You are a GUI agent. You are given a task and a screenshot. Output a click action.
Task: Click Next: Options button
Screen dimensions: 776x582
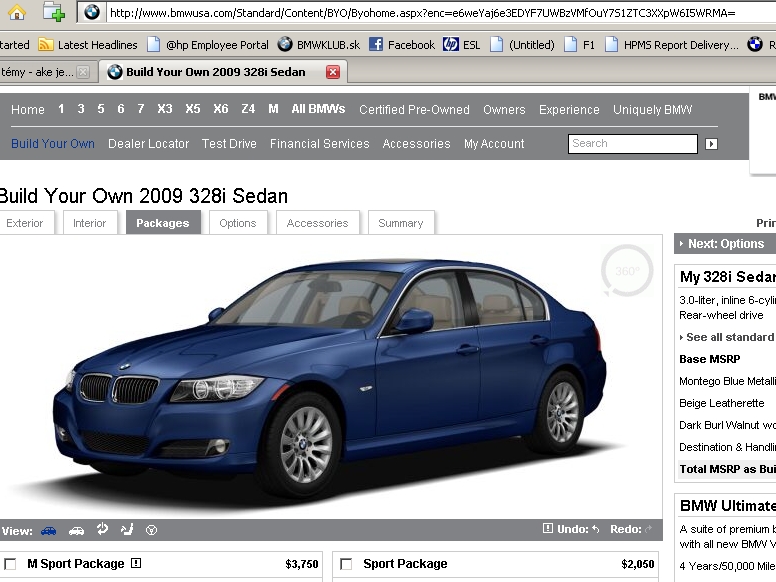point(725,243)
